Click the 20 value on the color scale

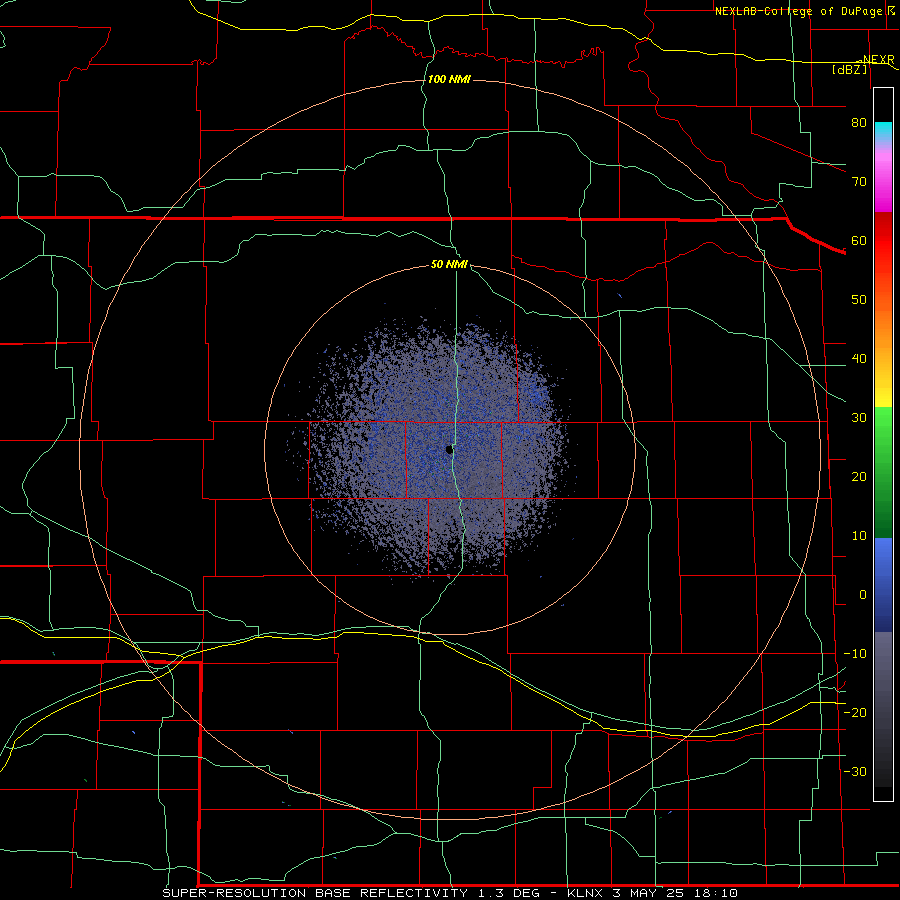[859, 476]
